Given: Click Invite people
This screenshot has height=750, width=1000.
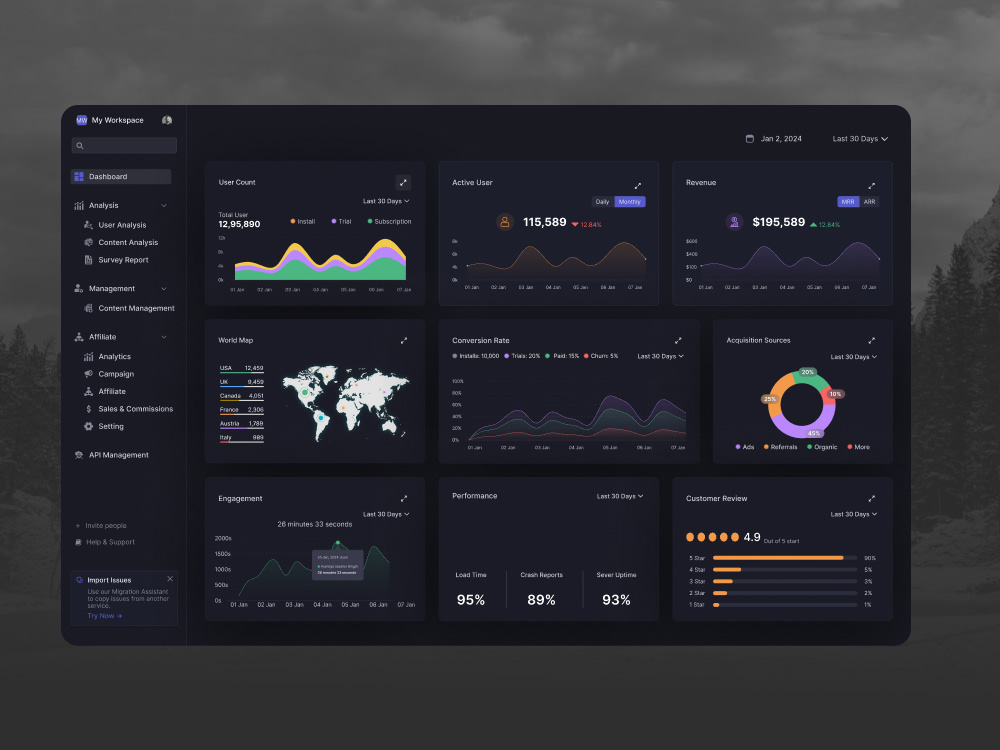Looking at the screenshot, I should [x=101, y=526].
